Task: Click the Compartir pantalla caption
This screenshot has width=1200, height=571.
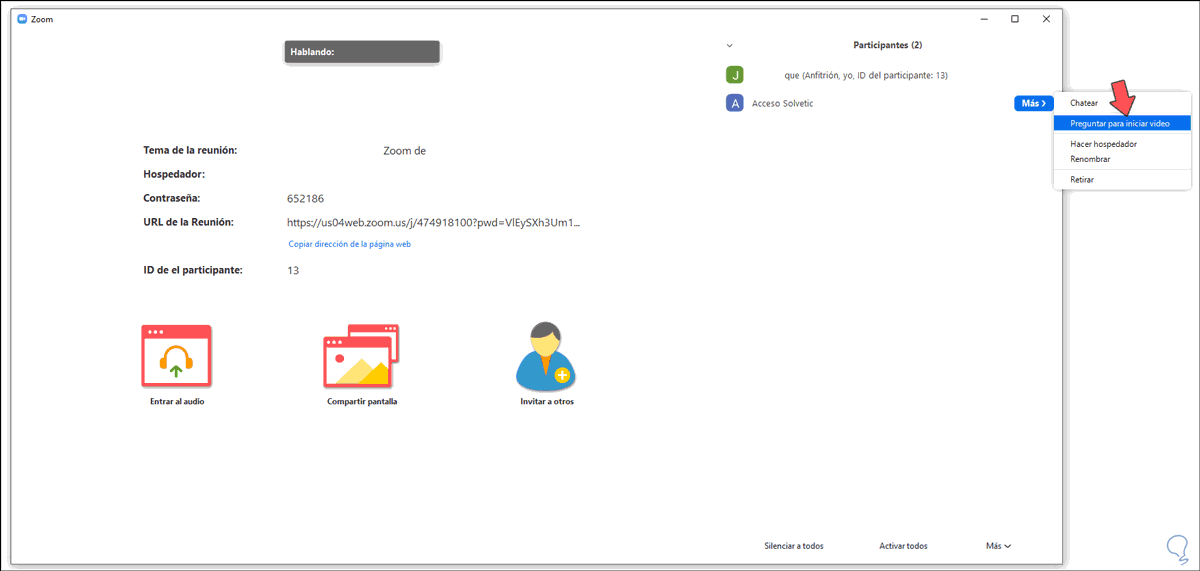Action: (362, 402)
